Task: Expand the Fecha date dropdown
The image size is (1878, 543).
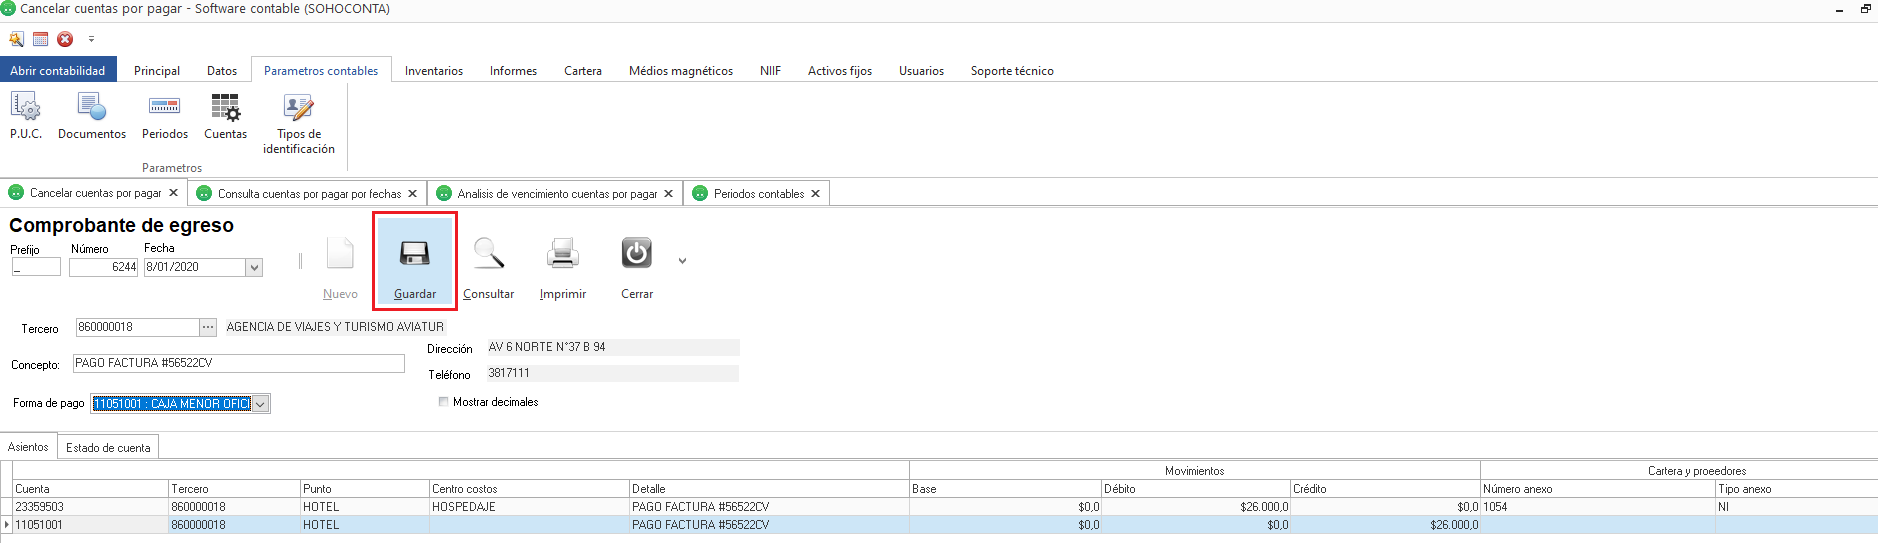Action: pyautogui.click(x=254, y=268)
